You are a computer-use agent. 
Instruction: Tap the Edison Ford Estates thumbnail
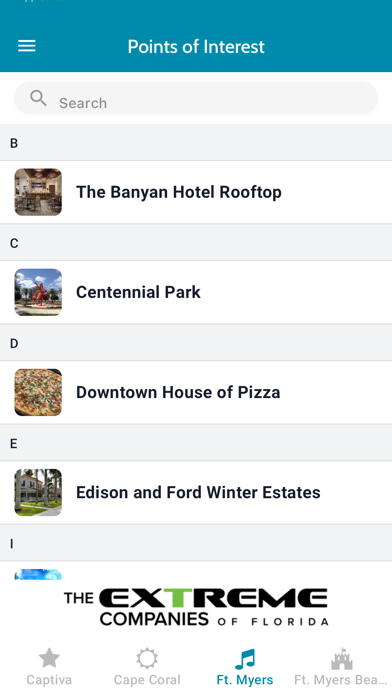(x=38, y=493)
